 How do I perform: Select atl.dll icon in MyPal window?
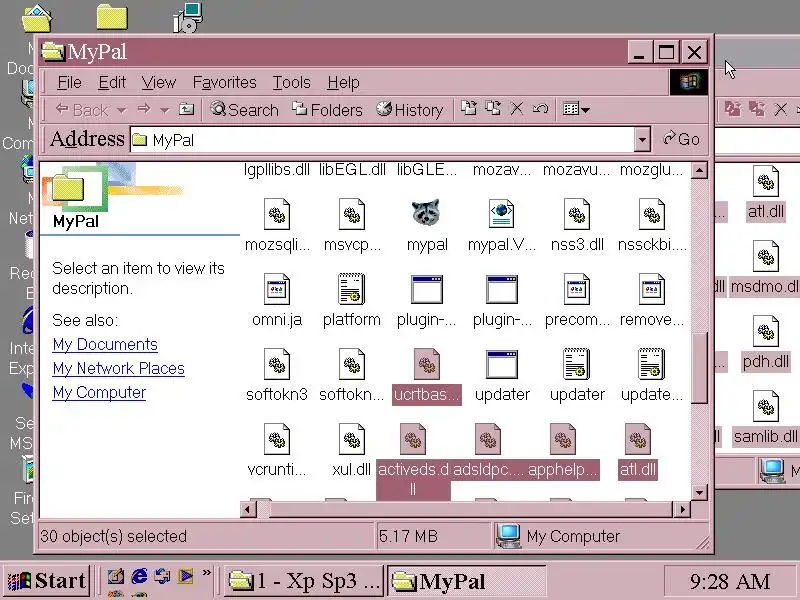[638, 439]
